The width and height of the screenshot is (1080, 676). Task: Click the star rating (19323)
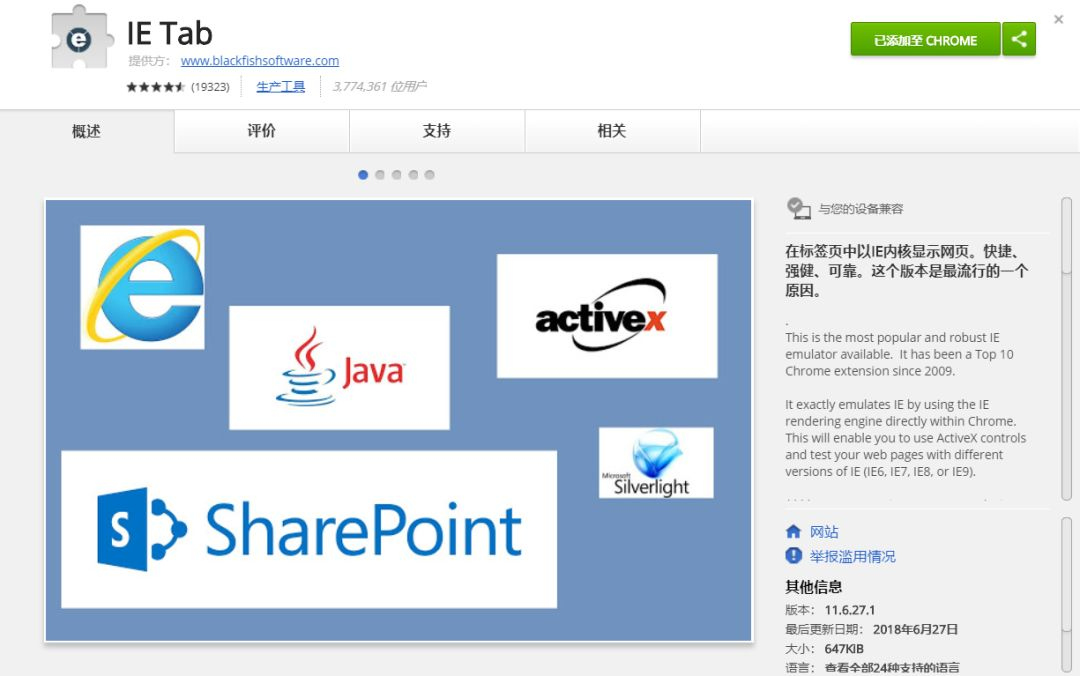coord(178,87)
